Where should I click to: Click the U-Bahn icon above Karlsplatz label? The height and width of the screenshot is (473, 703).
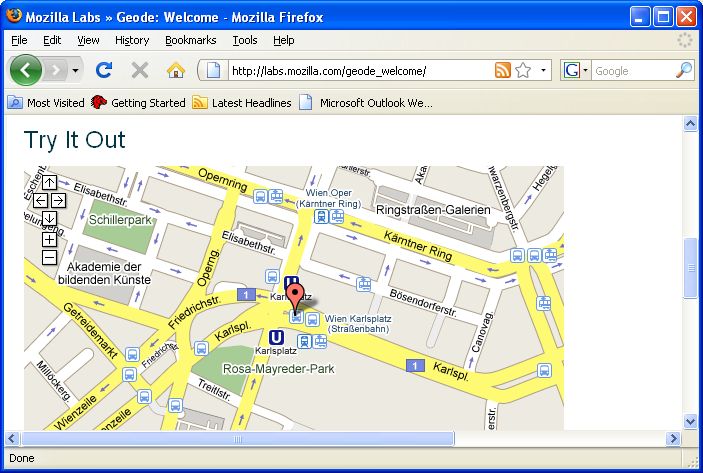coord(276,338)
